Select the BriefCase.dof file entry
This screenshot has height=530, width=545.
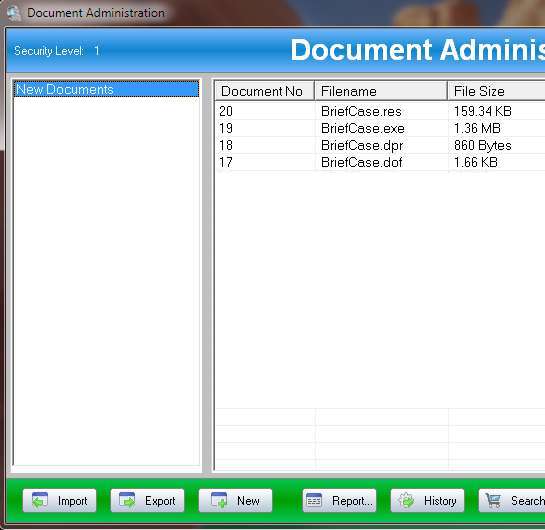coord(361,162)
